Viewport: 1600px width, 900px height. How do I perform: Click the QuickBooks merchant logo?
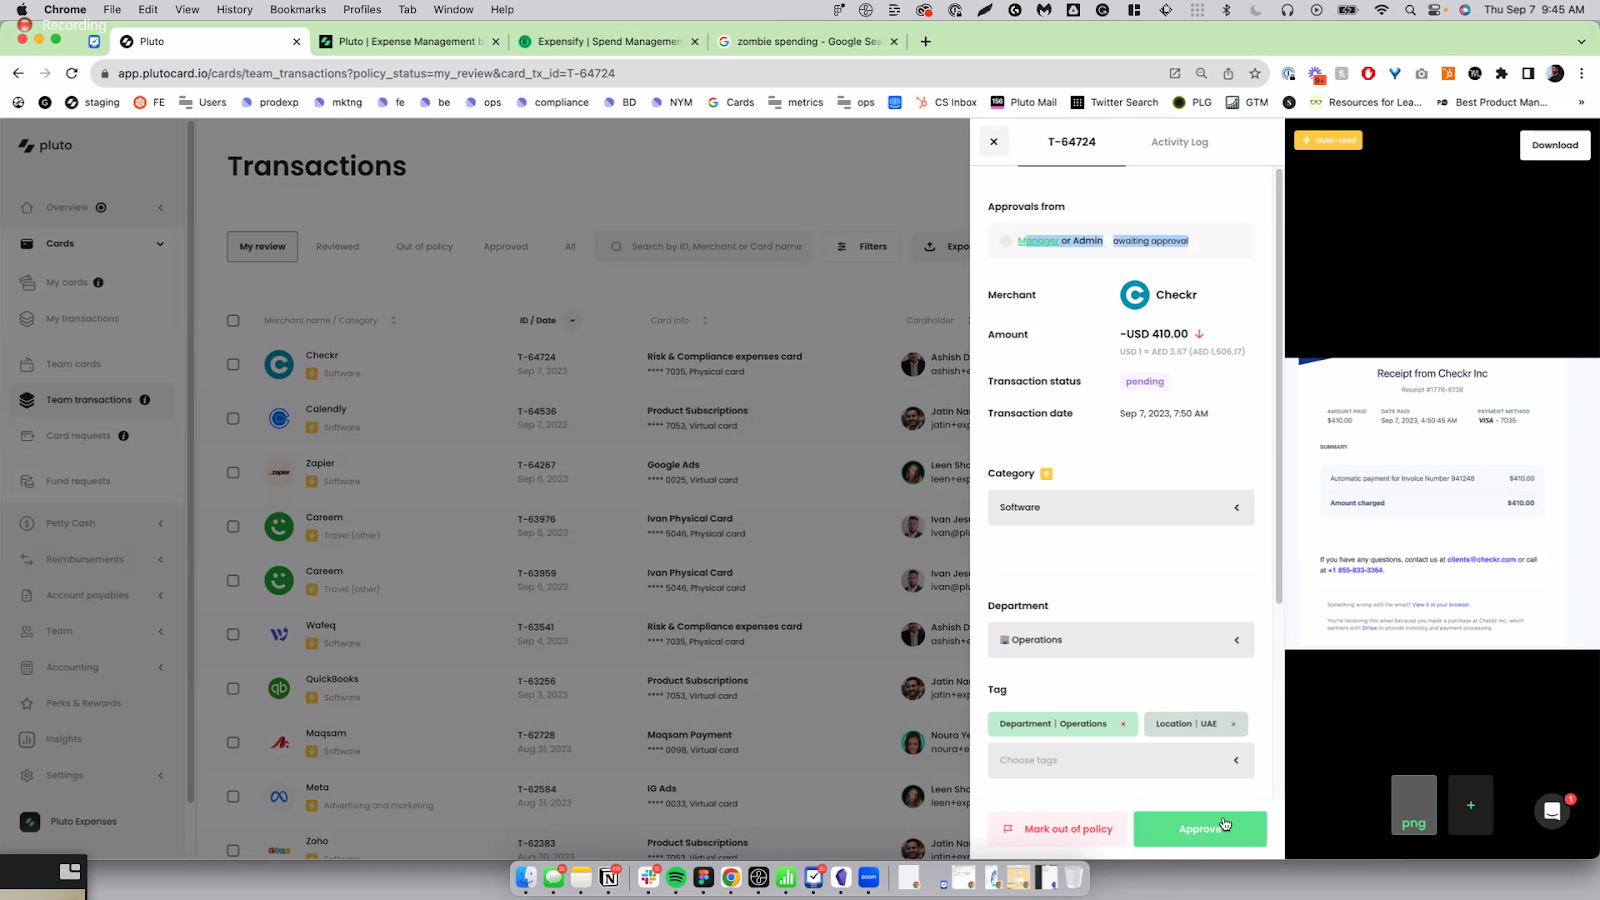point(279,688)
